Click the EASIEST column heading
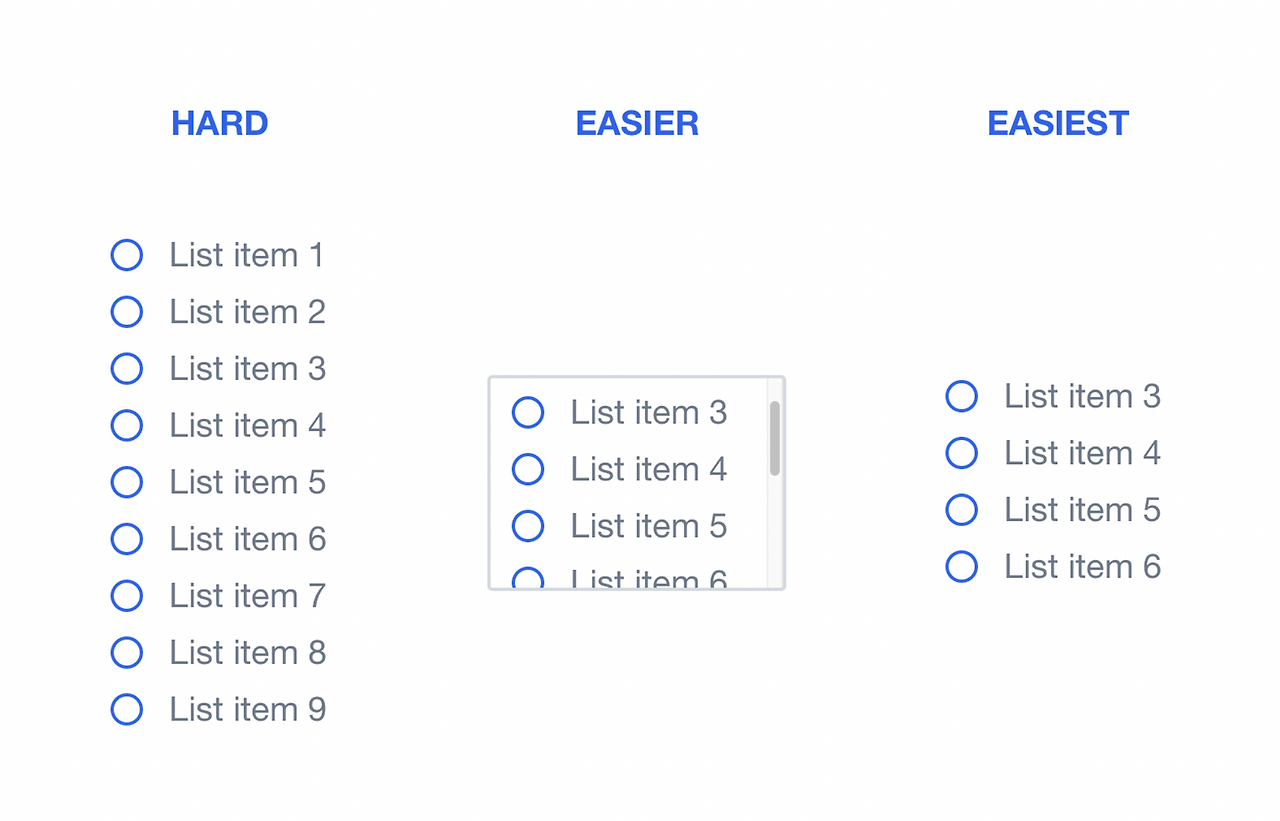This screenshot has height=821, width=1280. click(x=1058, y=124)
